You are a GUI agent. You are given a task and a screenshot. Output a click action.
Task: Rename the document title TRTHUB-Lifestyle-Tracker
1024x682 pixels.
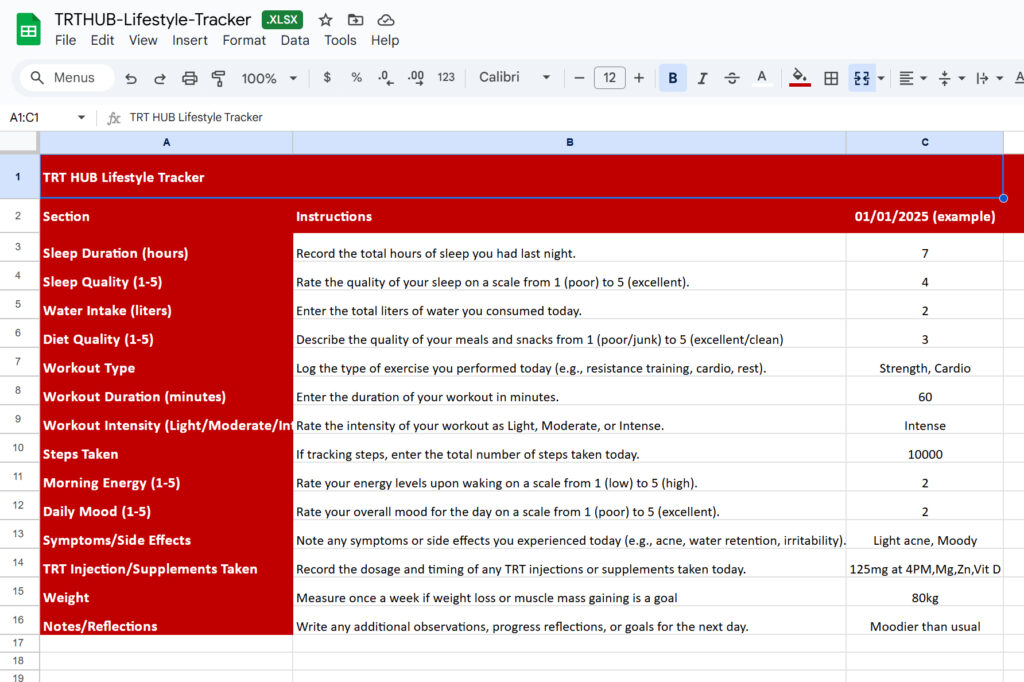tap(153, 20)
